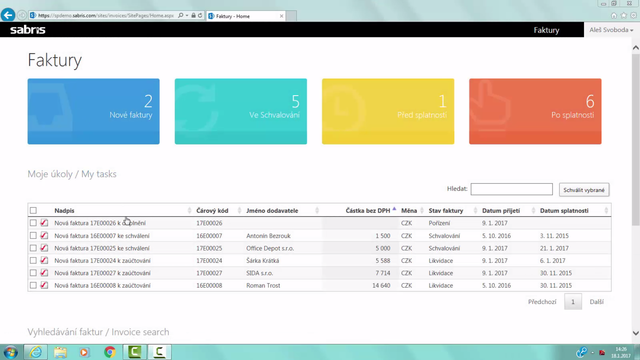
Task: Tick checkbox for invoice 17E00026
Action: pos(33,223)
